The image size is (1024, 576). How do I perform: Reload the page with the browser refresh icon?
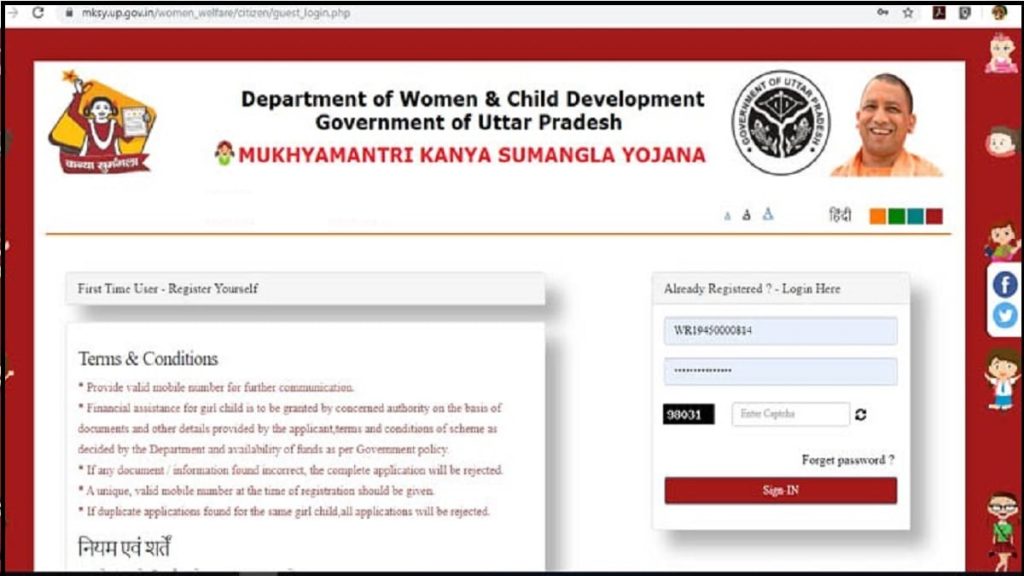tap(38, 12)
